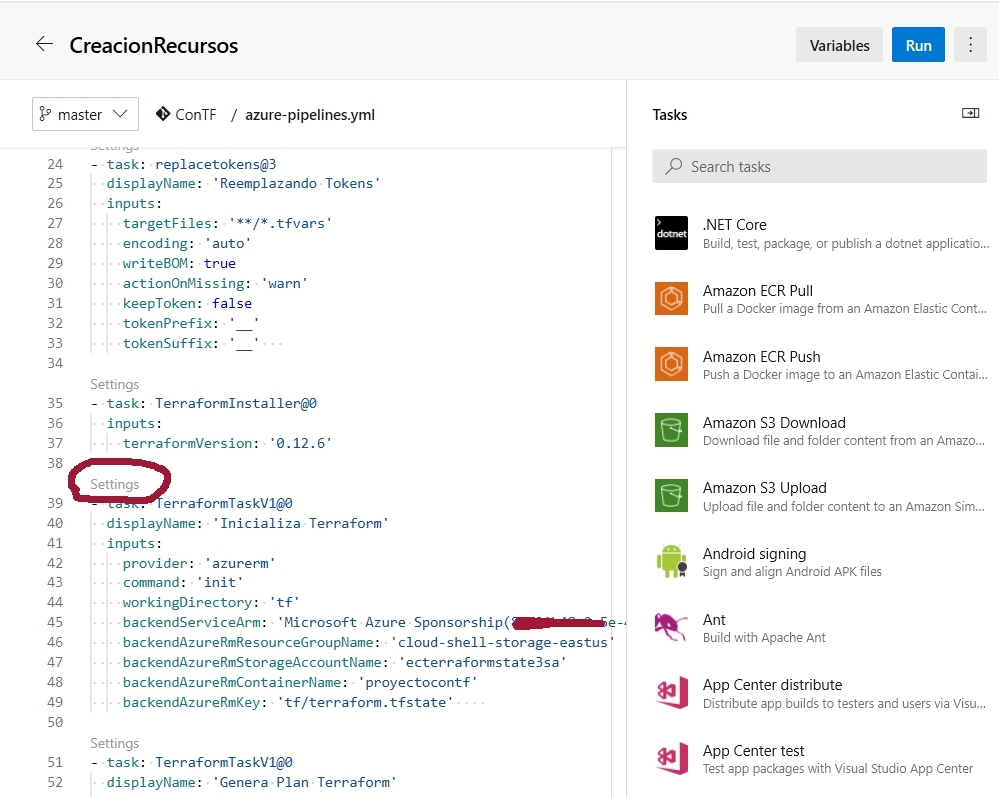999x797 pixels.
Task: Click line 24 task replacetokens@3
Action: [x=184, y=164]
